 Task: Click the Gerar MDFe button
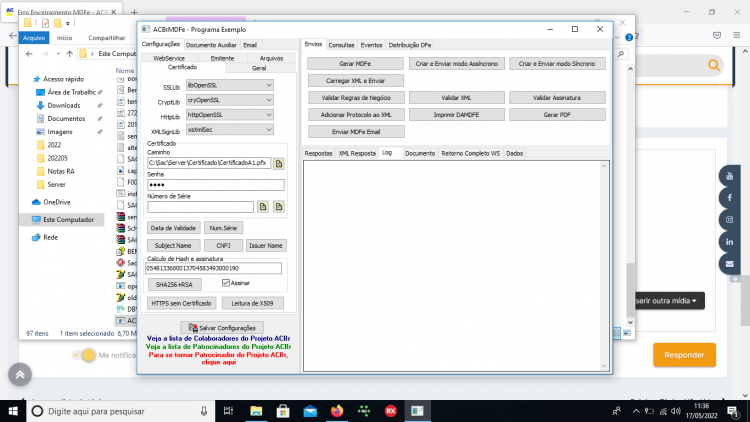tap(355, 64)
